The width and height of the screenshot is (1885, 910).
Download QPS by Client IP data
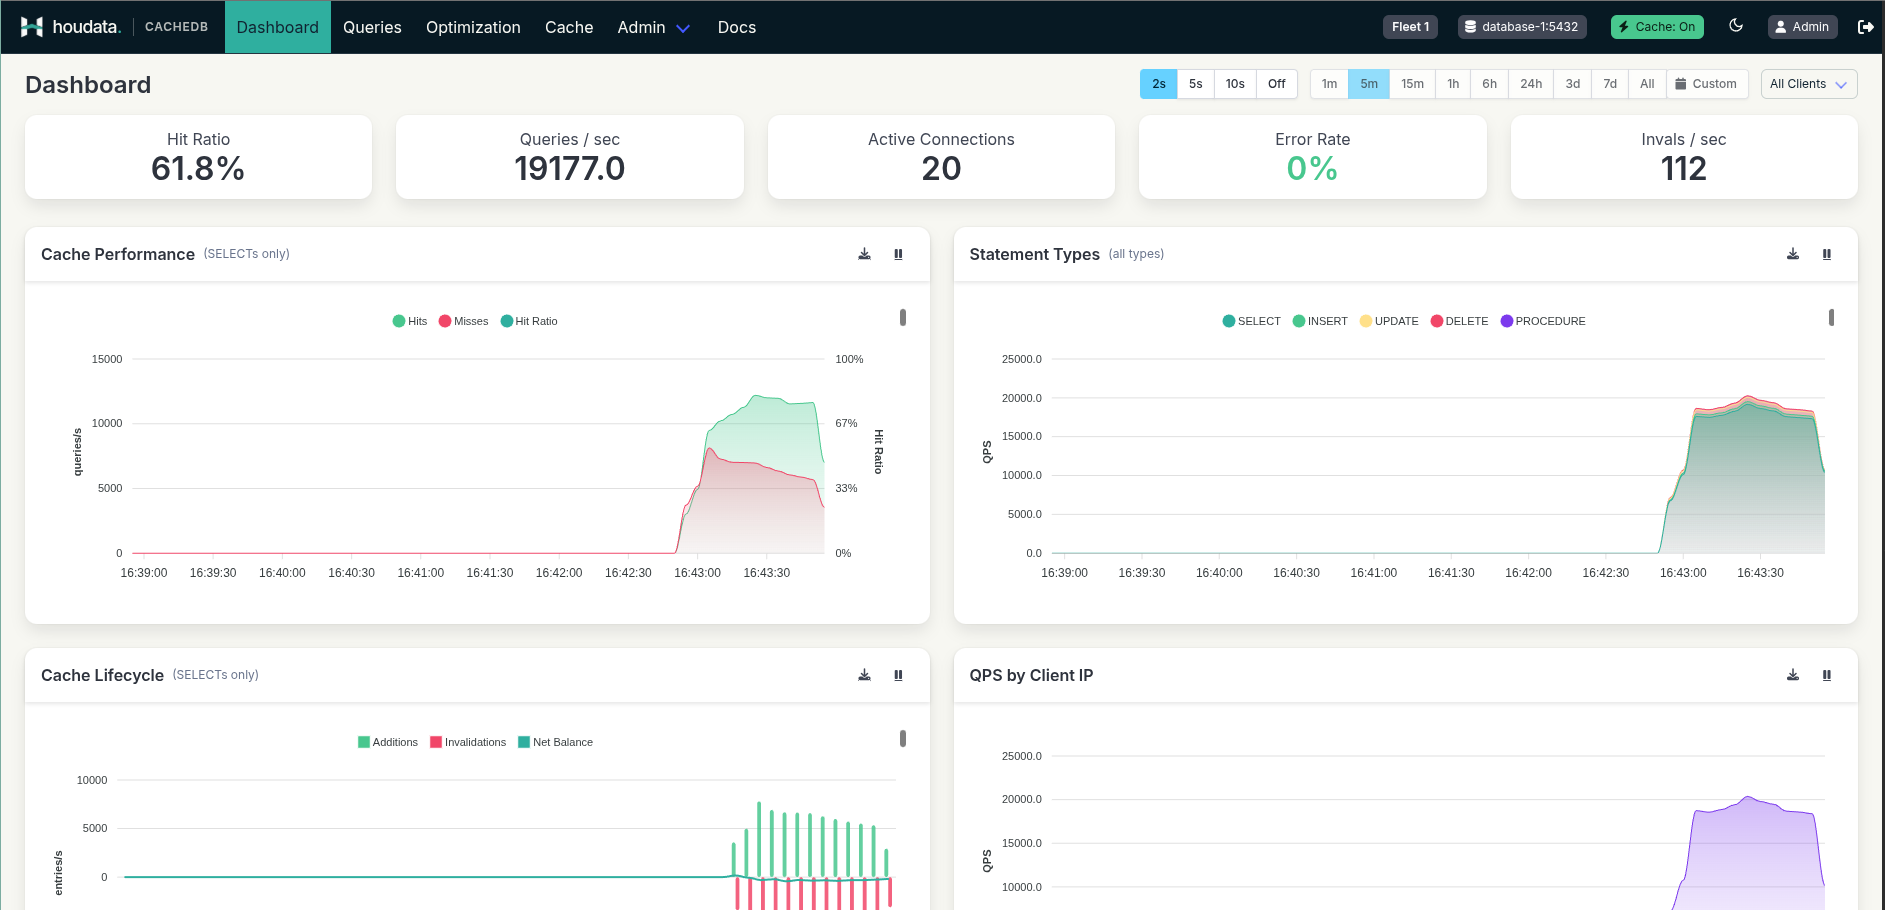coord(1793,675)
